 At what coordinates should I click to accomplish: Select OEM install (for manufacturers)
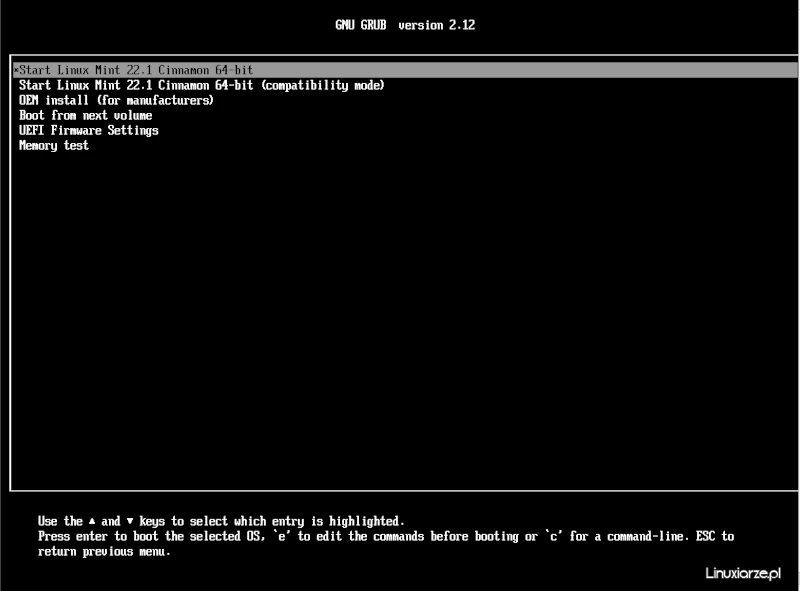116,100
